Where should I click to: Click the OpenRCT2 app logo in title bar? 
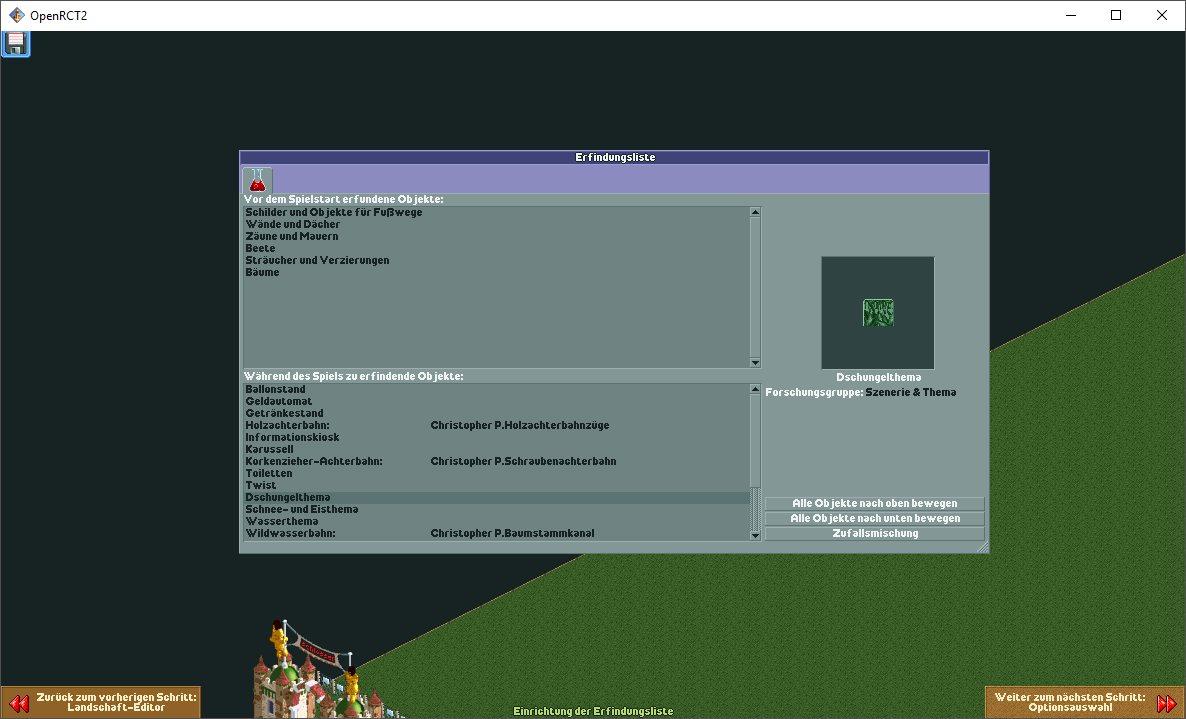click(16, 15)
